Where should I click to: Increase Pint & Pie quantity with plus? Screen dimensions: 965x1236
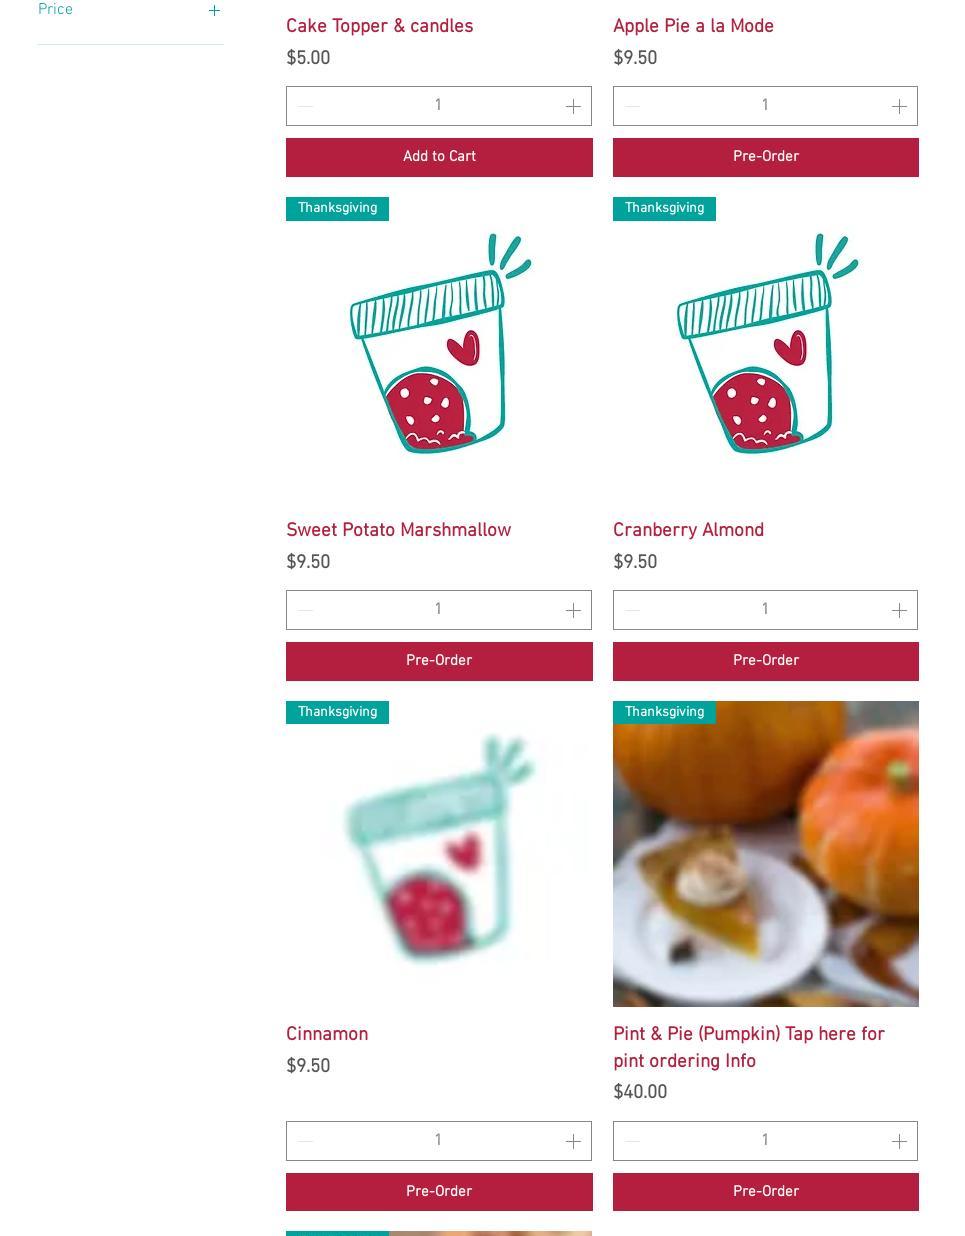pos(899,1141)
